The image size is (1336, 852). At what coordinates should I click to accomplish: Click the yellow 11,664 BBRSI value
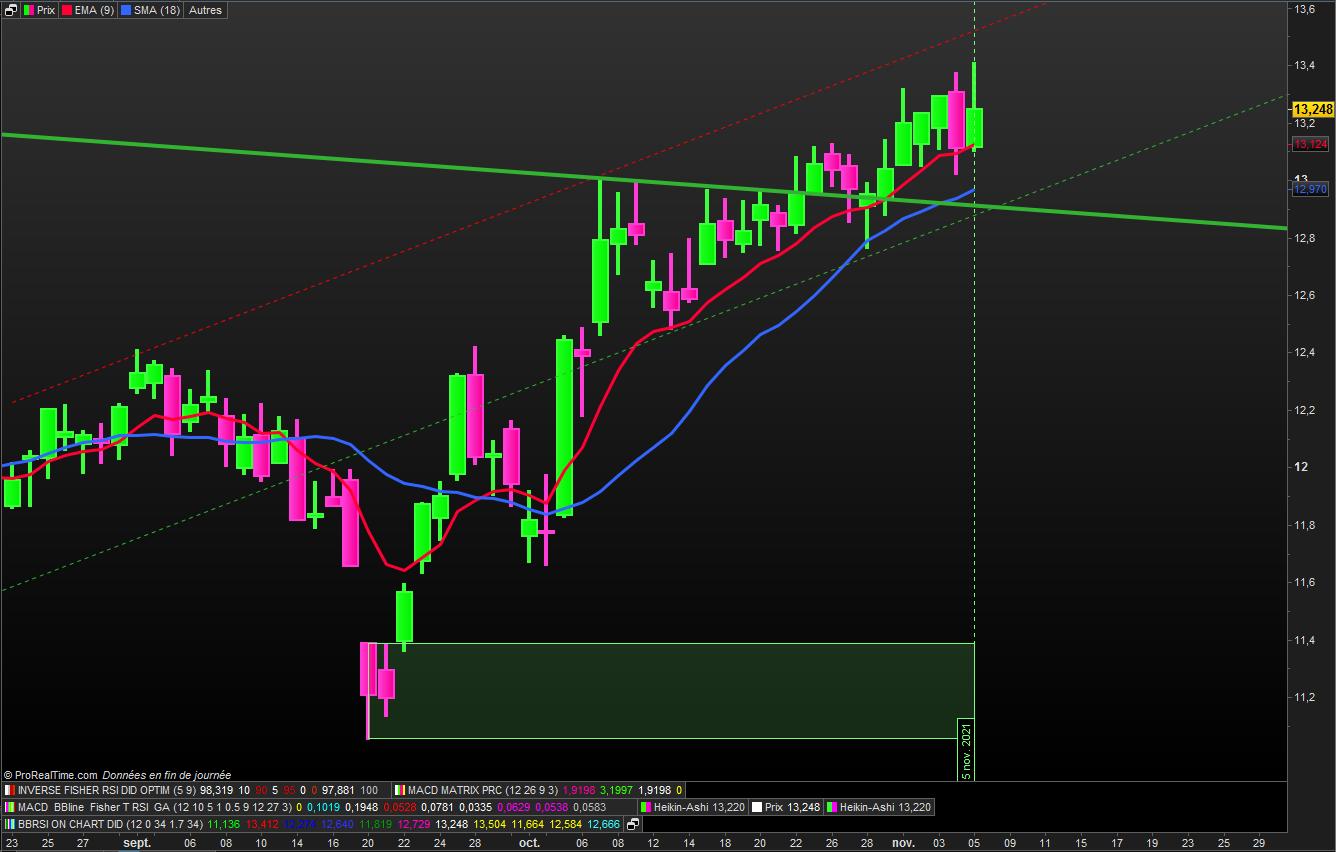click(x=527, y=824)
